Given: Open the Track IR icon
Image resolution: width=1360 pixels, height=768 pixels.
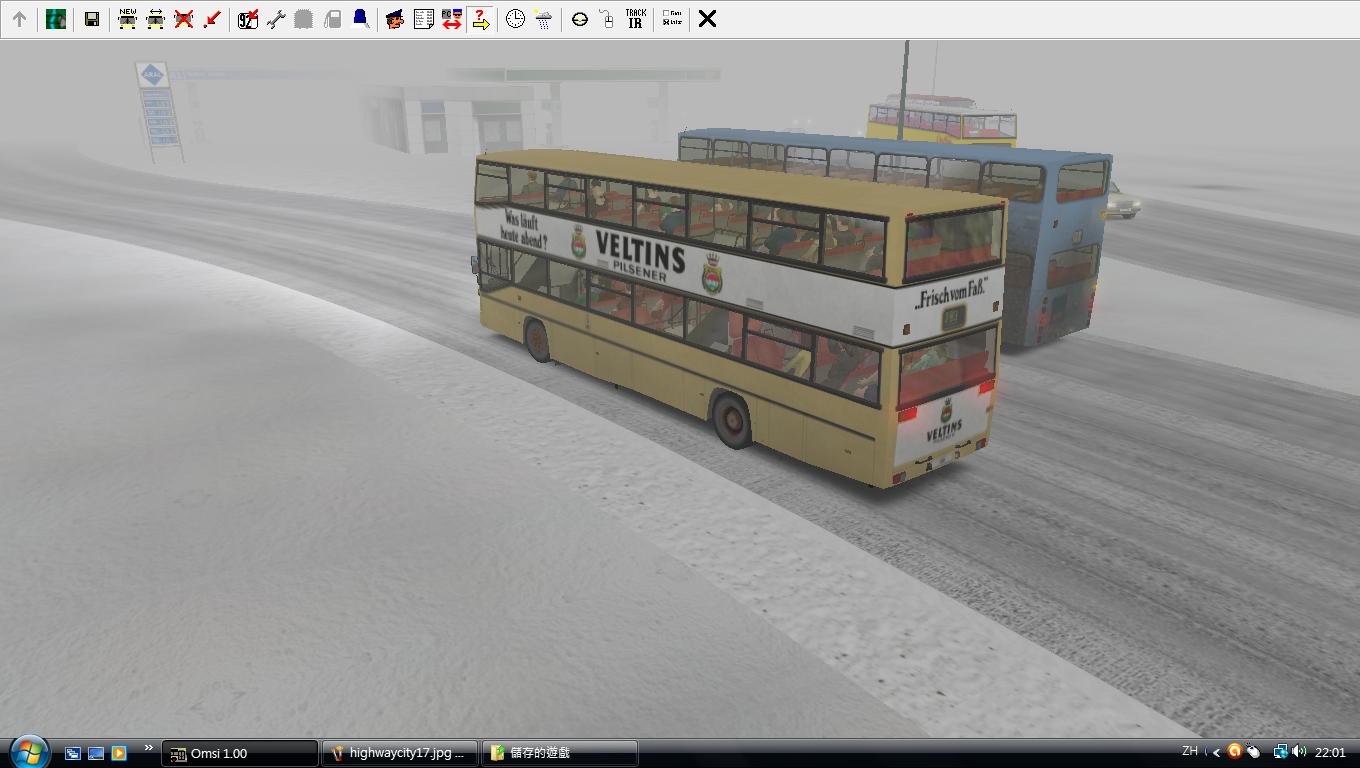Looking at the screenshot, I should pos(635,19).
